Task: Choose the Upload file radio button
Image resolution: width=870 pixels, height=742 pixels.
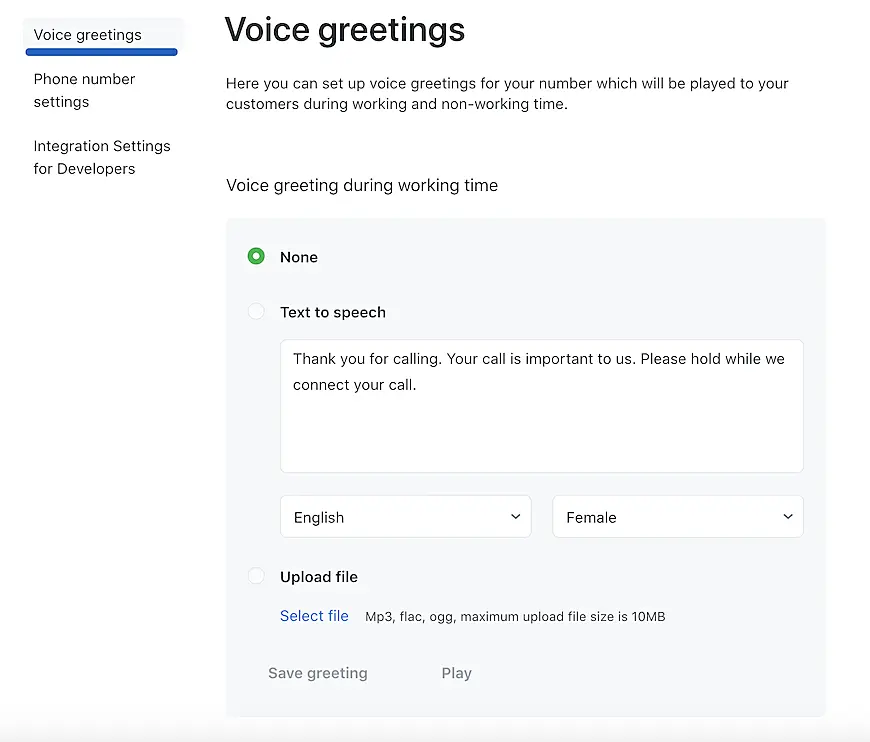Action: [256, 577]
